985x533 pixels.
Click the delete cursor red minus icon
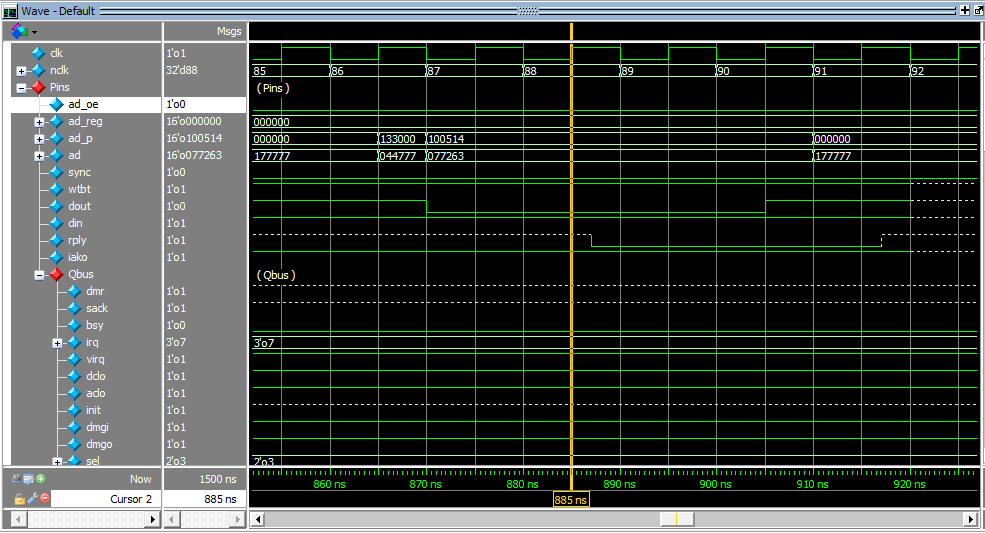[x=44, y=498]
